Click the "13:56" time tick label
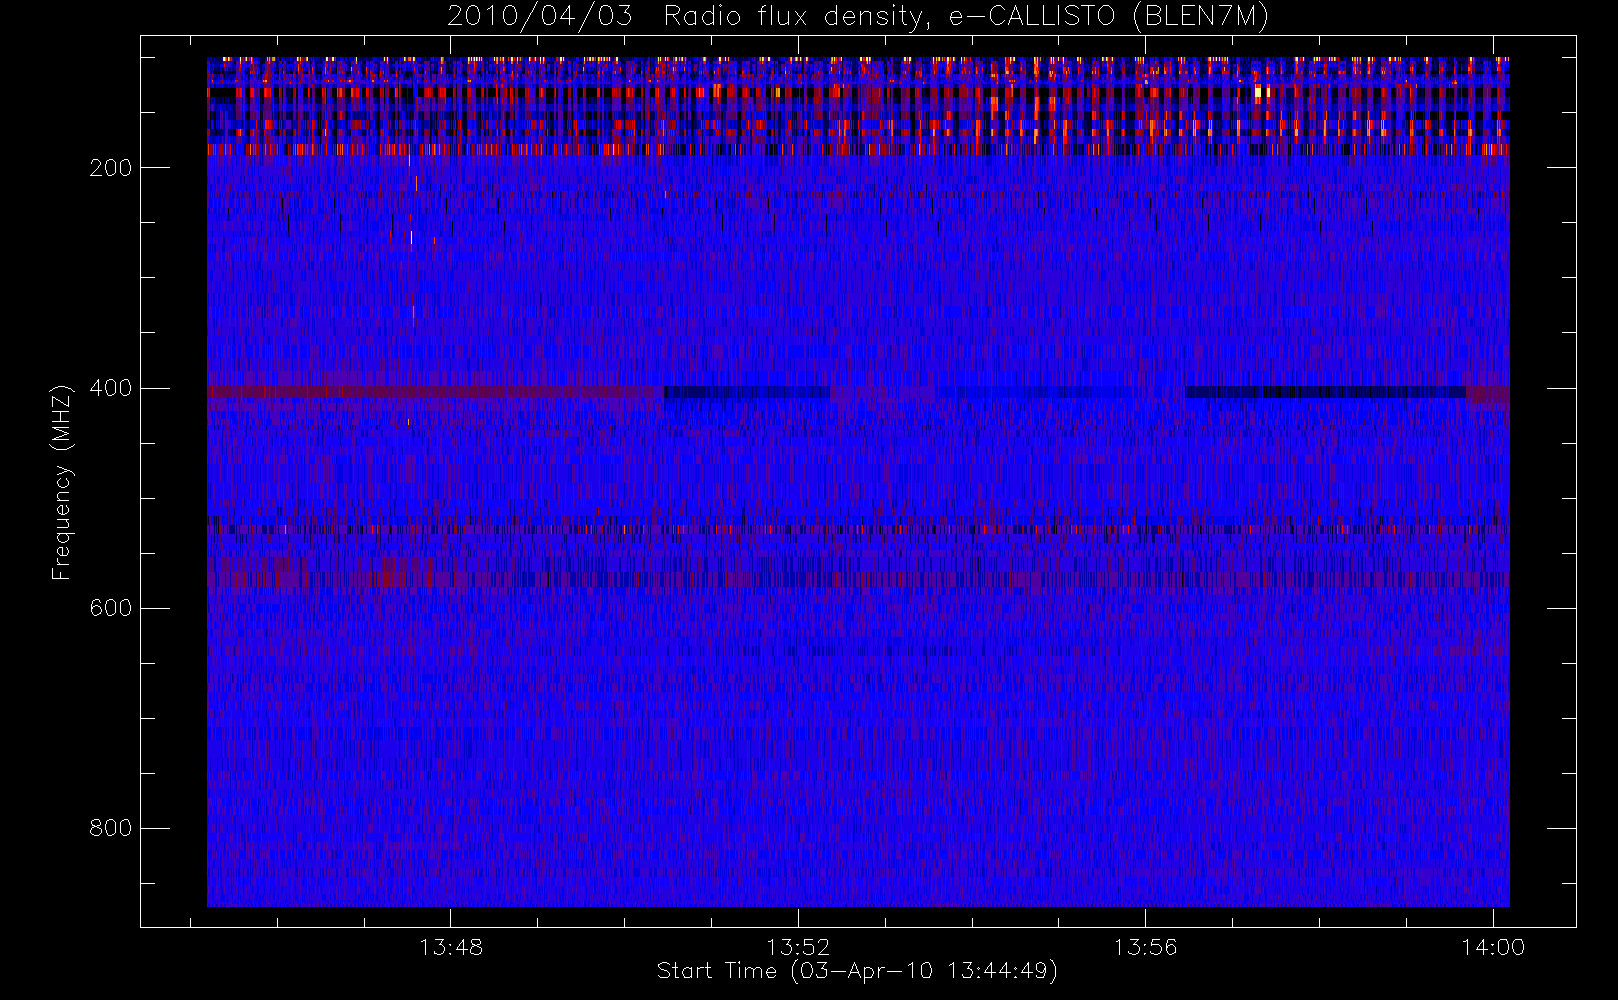This screenshot has height=1000, width=1618. coord(1145,946)
